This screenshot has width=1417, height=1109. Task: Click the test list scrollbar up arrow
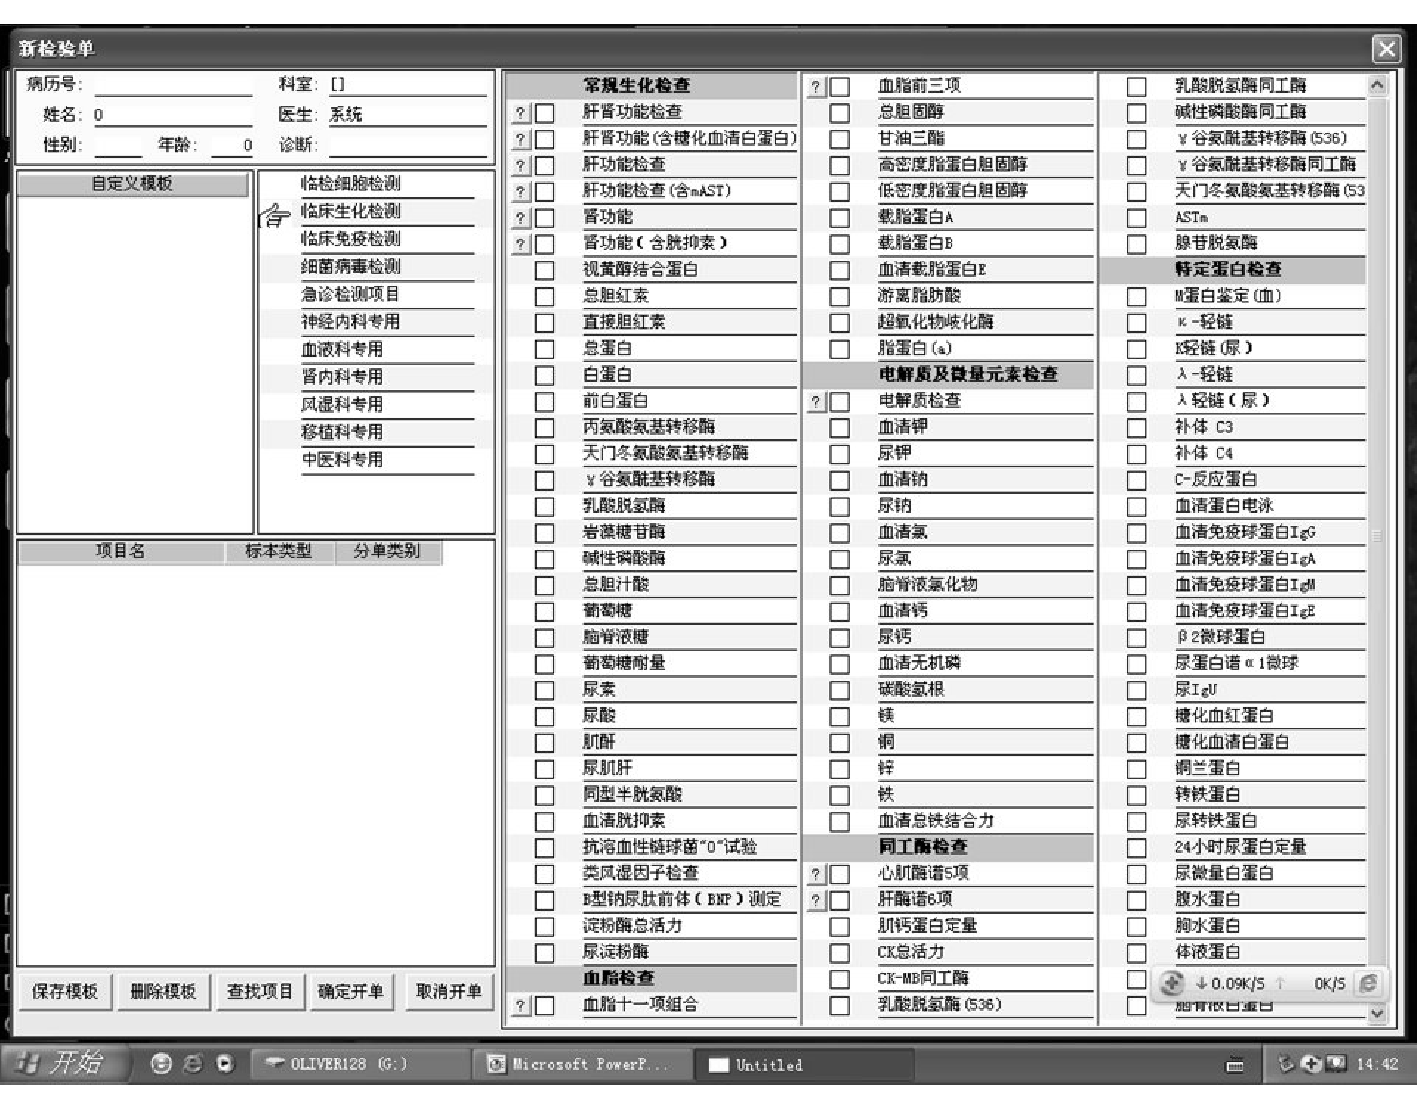(1377, 86)
